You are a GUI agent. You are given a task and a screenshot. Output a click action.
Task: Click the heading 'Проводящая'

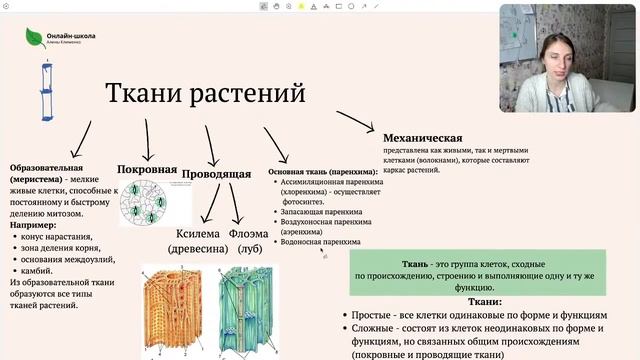pos(216,174)
